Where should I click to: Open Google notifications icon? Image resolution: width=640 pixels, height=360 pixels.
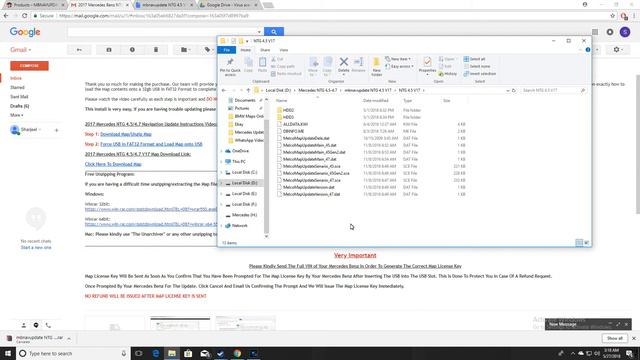point(610,32)
